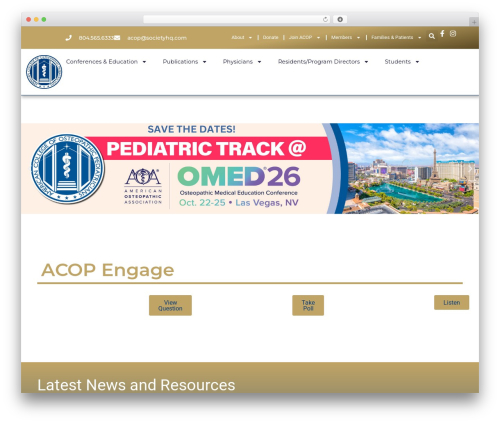Click the ACOP Engage heading
The width and height of the screenshot is (500, 423).
click(x=107, y=270)
